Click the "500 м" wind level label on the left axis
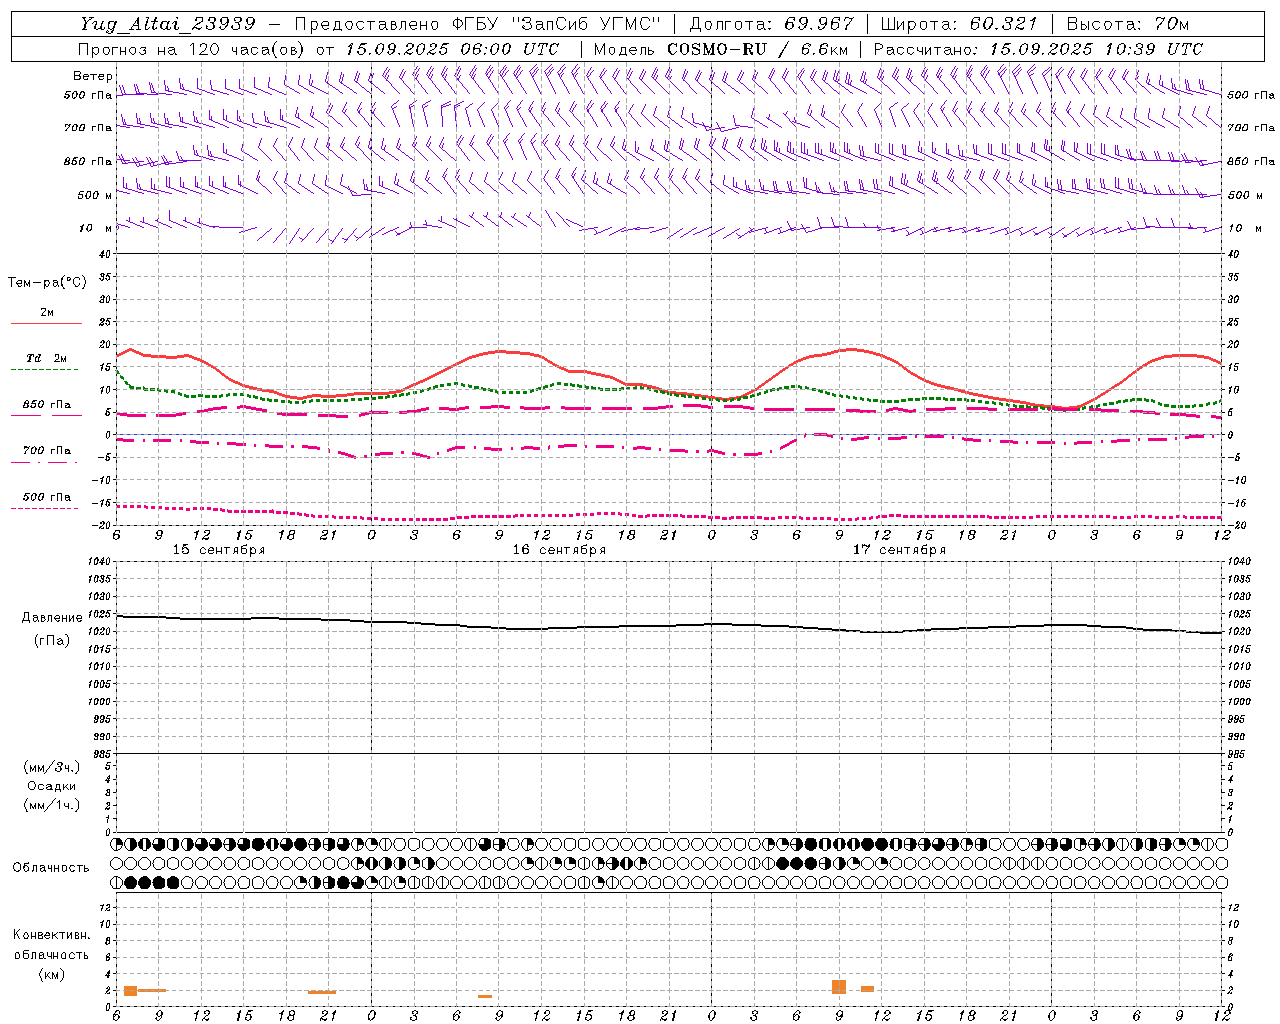This screenshot has height=1024, width=1280. coord(95,195)
